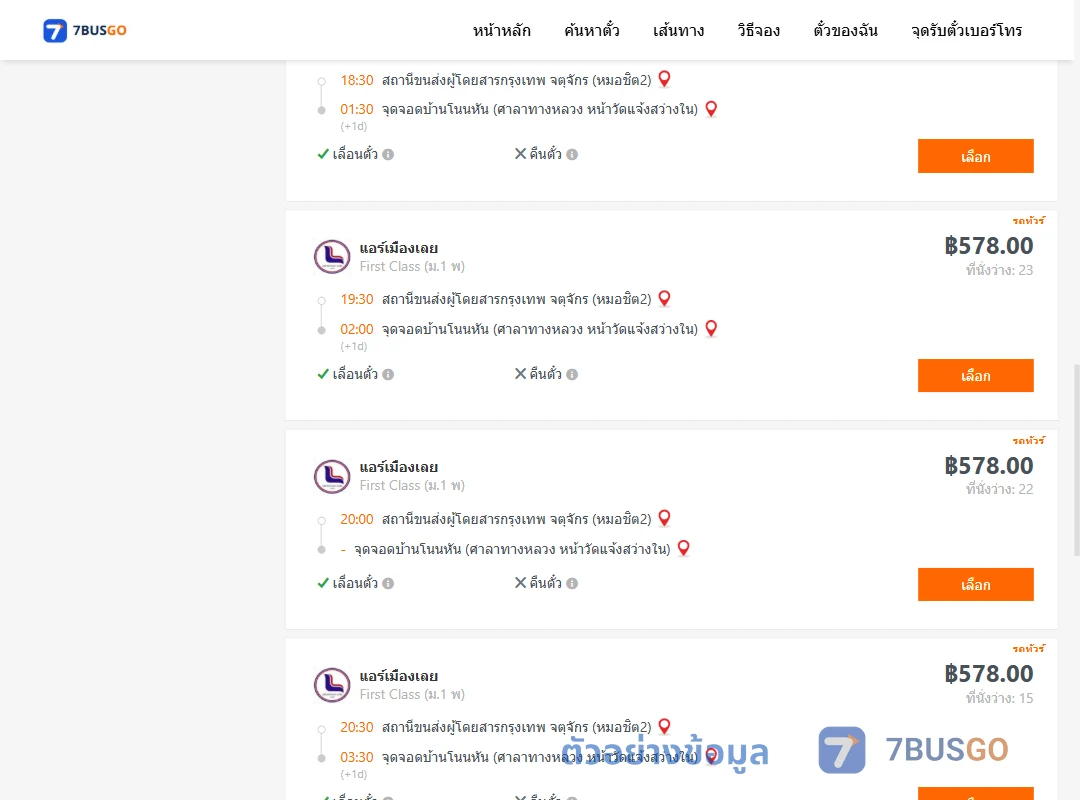
Task: Click ที่นั่งว่าง: 22 seats text
Action: click(999, 489)
